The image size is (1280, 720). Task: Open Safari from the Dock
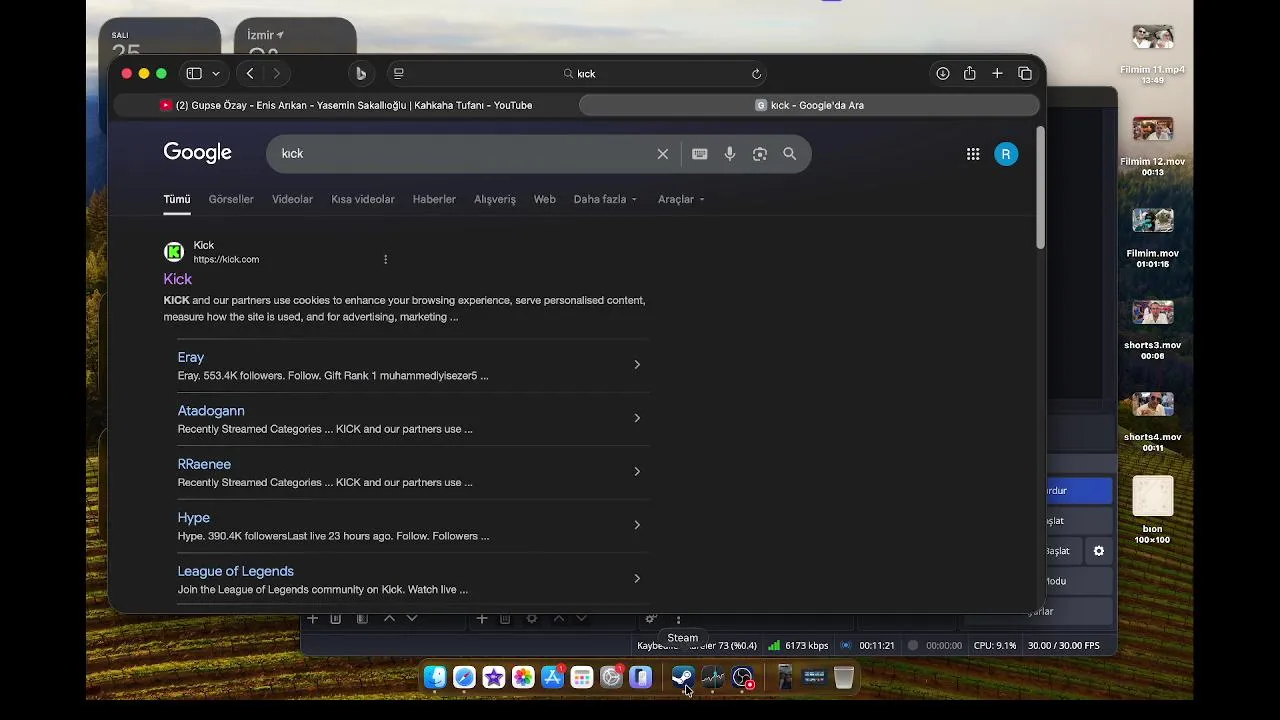coord(464,678)
